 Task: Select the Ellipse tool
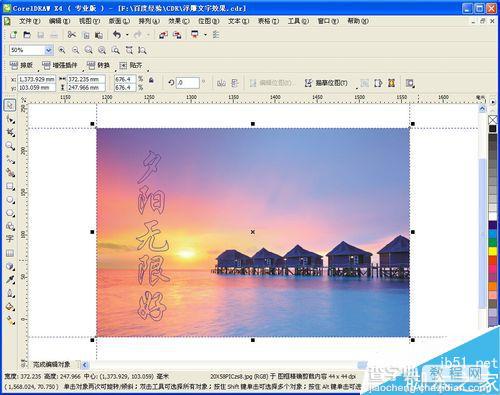pyautogui.click(x=10, y=199)
